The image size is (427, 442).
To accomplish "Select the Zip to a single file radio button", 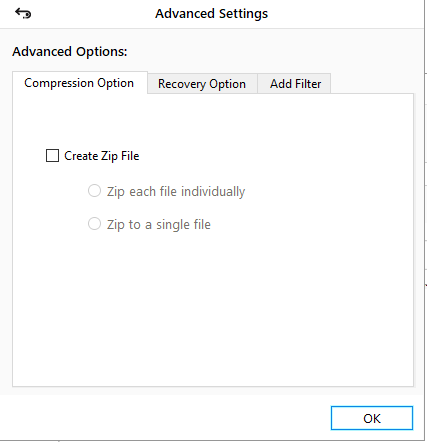I will (94, 224).
